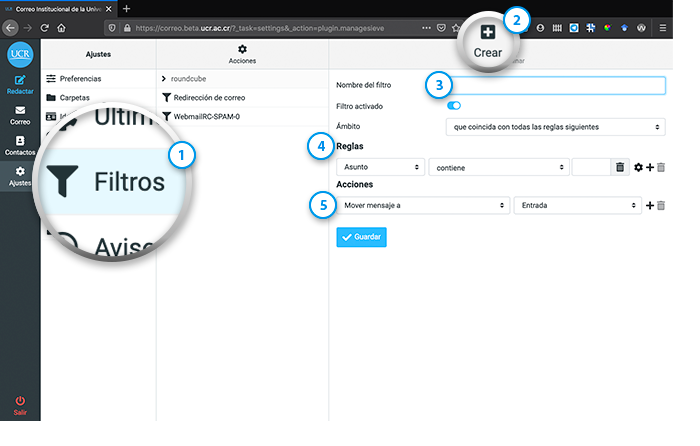Open Contactos in the sidebar
The height and width of the screenshot is (446, 700).
point(20,146)
